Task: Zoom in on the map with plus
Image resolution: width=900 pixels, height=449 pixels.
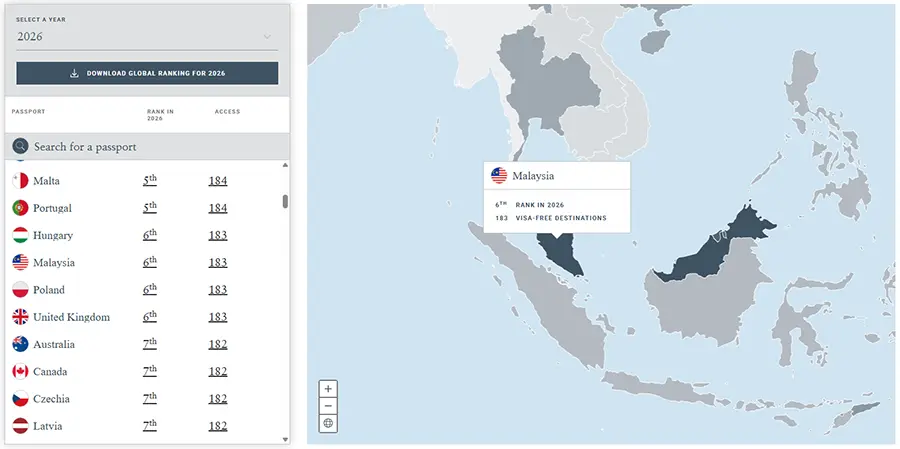Action: point(328,389)
